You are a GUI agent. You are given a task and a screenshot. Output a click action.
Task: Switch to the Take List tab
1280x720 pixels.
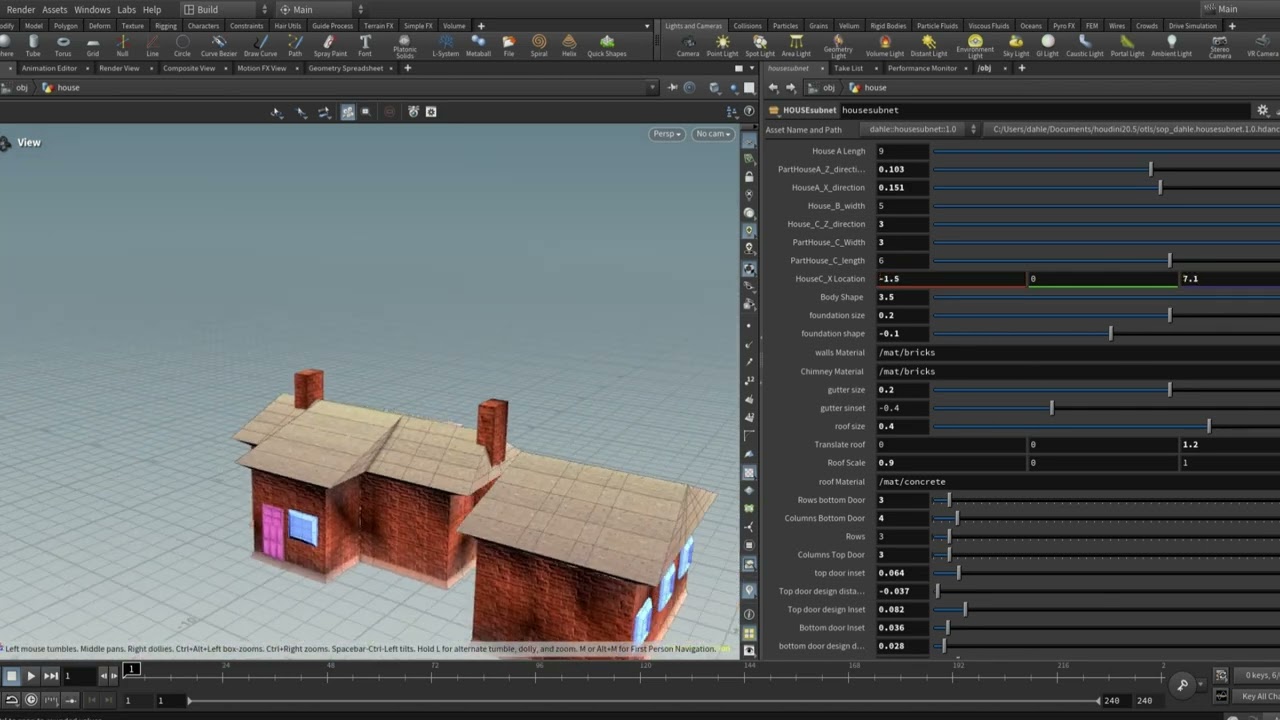tap(848, 68)
